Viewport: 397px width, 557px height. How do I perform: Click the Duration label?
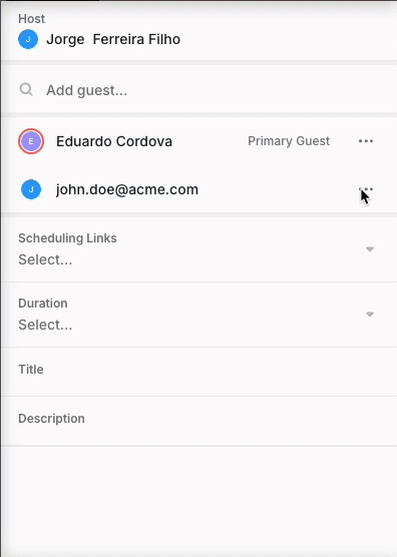coord(43,303)
